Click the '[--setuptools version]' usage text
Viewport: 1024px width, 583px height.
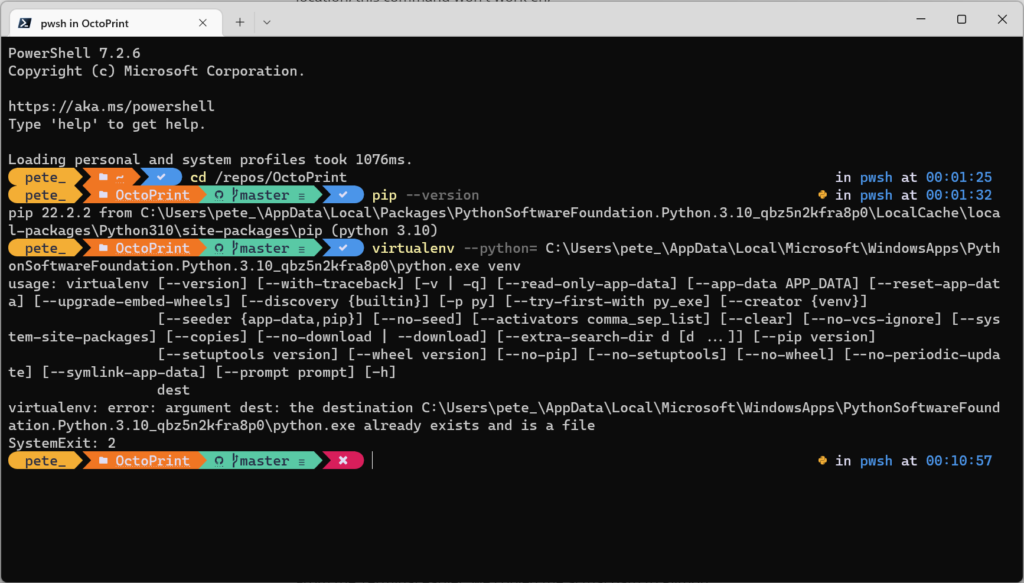[x=248, y=355]
